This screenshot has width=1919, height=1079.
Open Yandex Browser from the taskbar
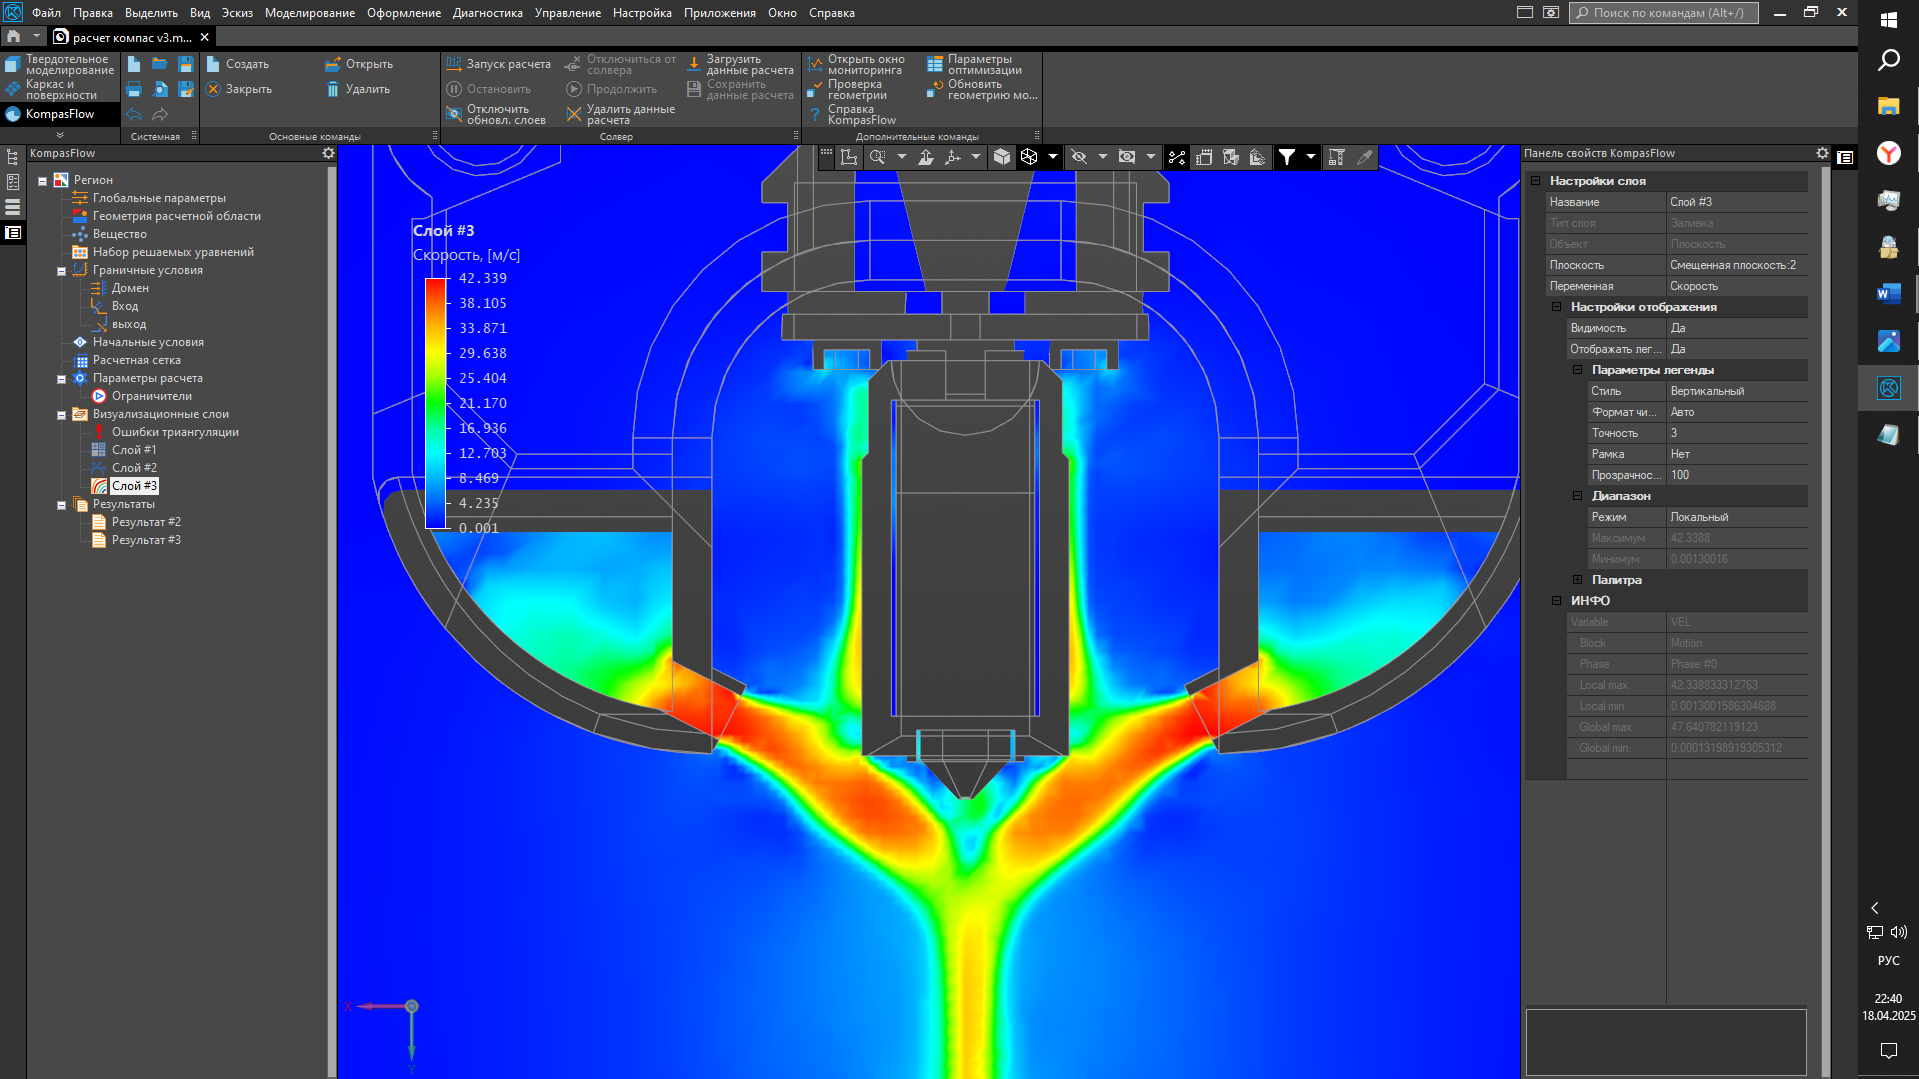(1888, 153)
